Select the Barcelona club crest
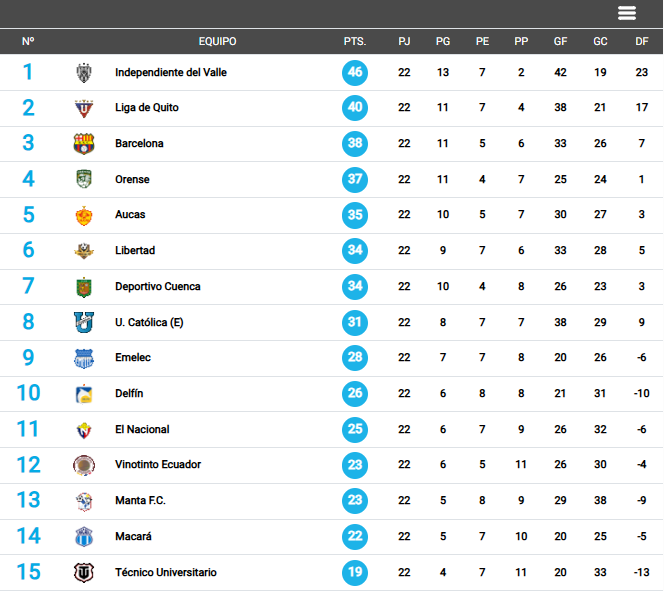The width and height of the screenshot is (664, 591). [84, 144]
